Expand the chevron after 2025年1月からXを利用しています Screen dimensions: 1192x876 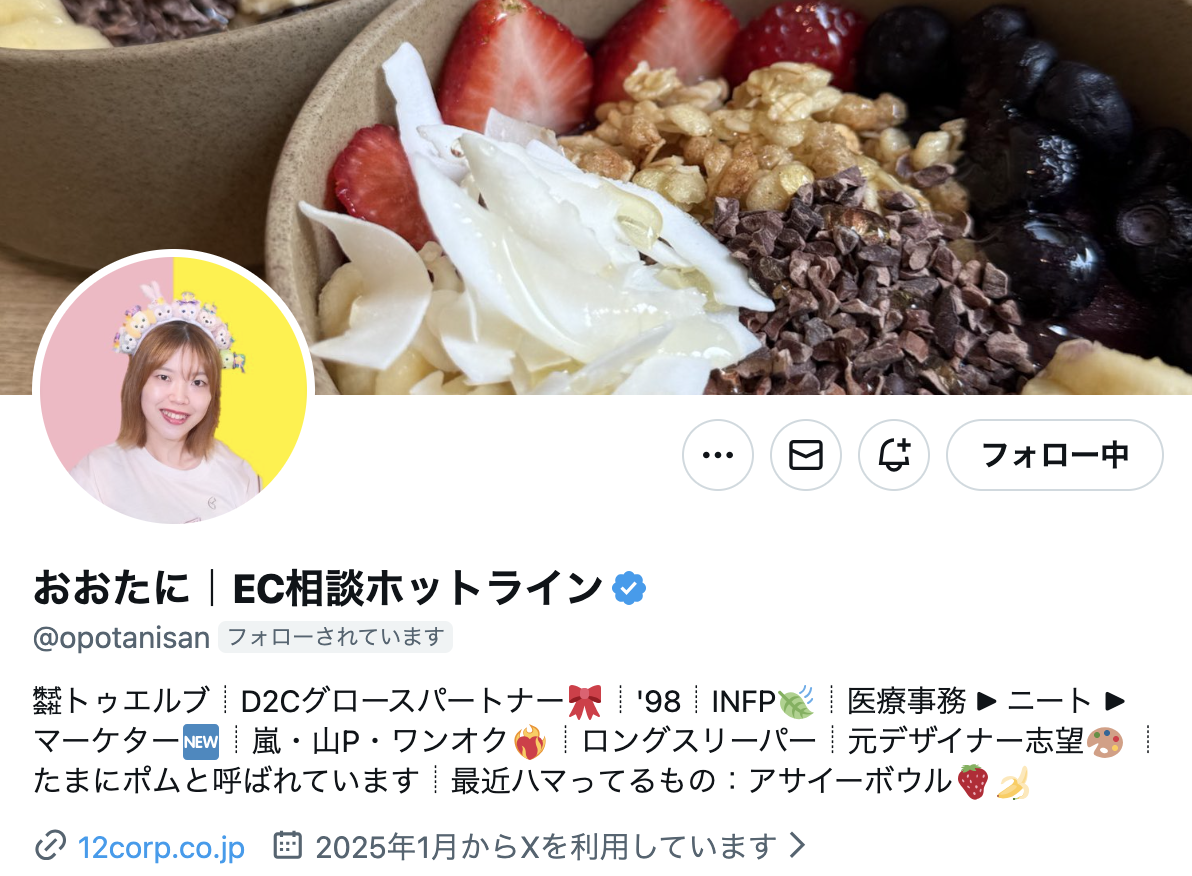[797, 845]
